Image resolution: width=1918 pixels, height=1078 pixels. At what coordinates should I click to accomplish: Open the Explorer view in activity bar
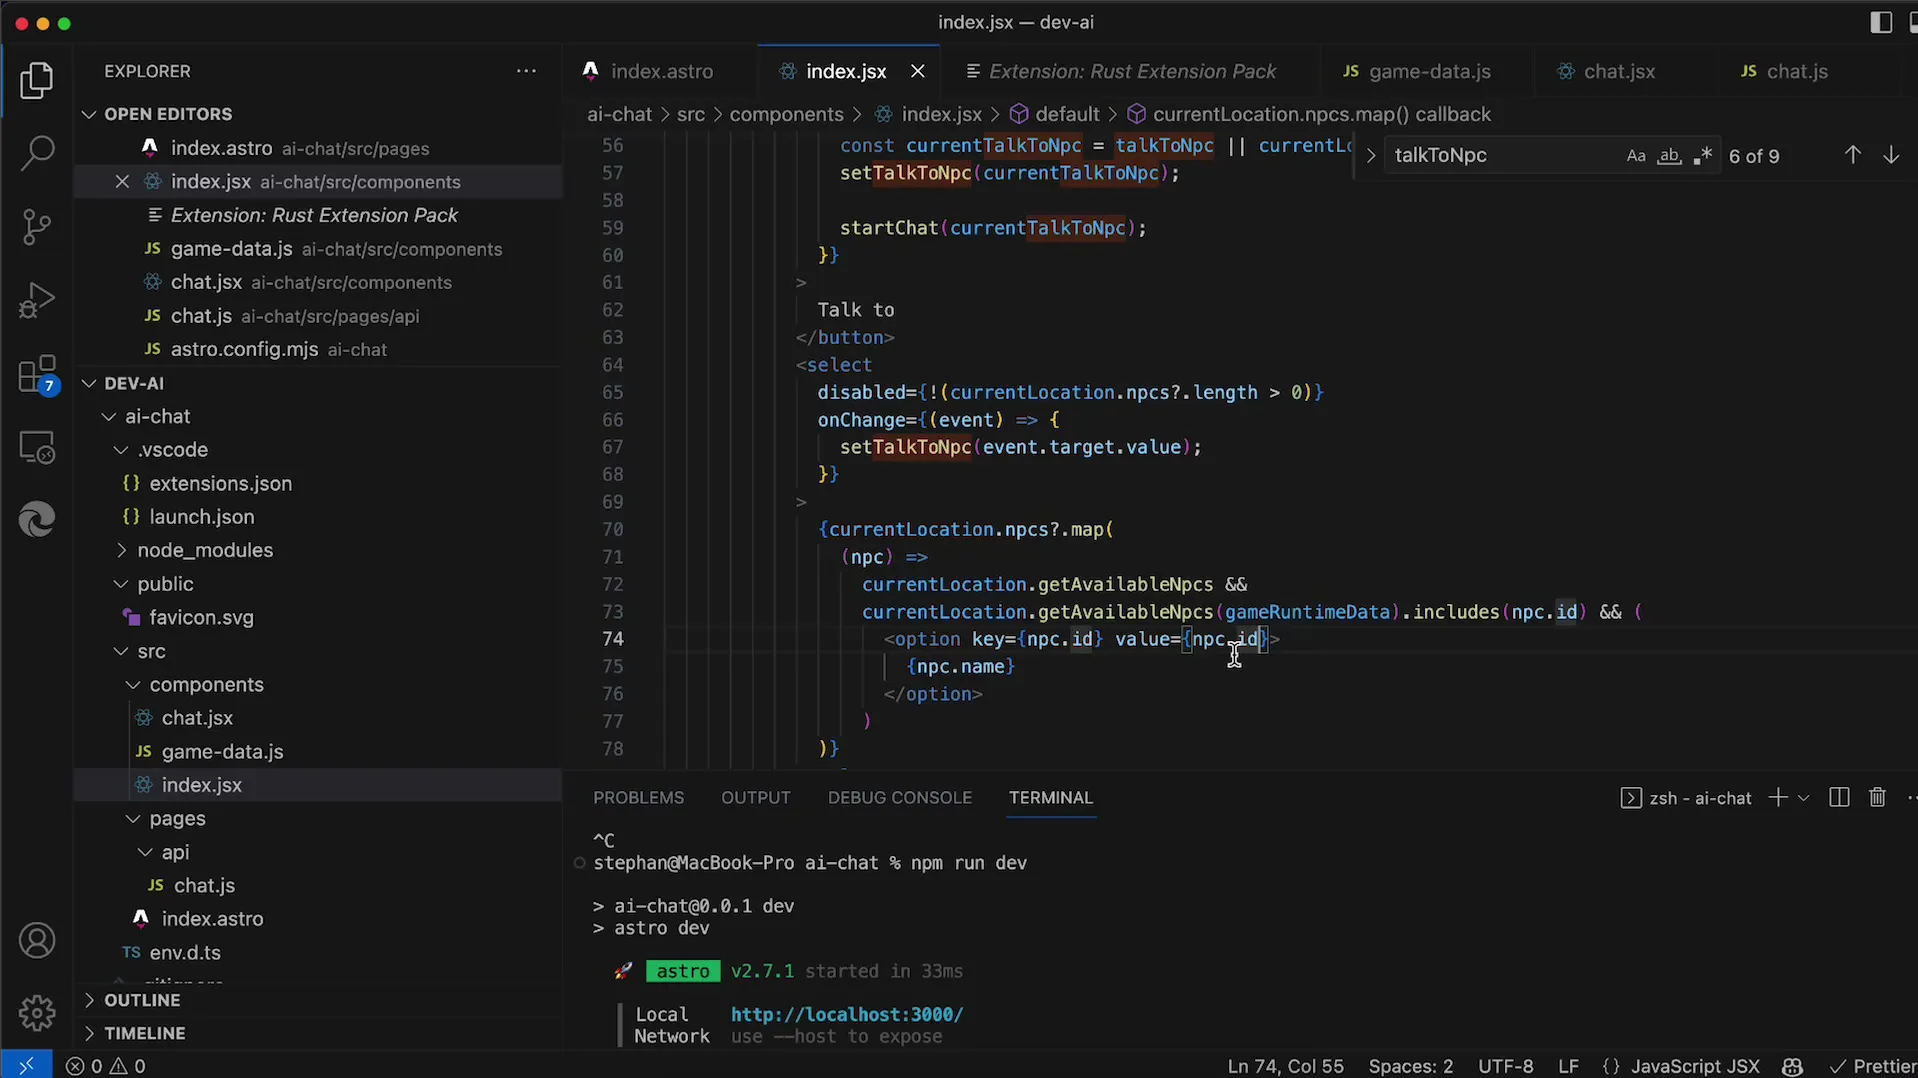pyautogui.click(x=37, y=81)
